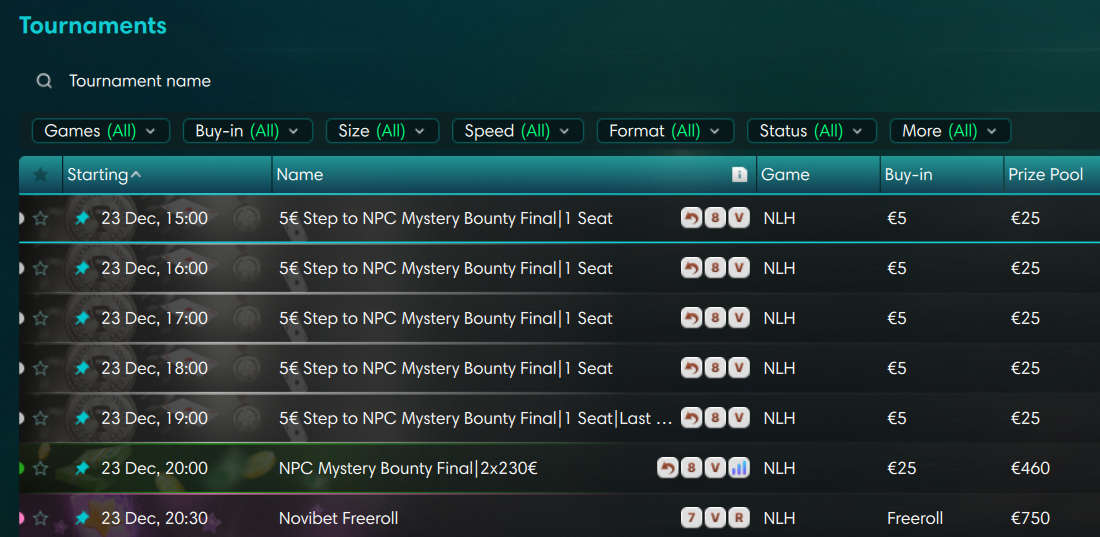Favorite the 23 Dec 15:00 tournament star
The width and height of the screenshot is (1100, 537).
coord(40,218)
